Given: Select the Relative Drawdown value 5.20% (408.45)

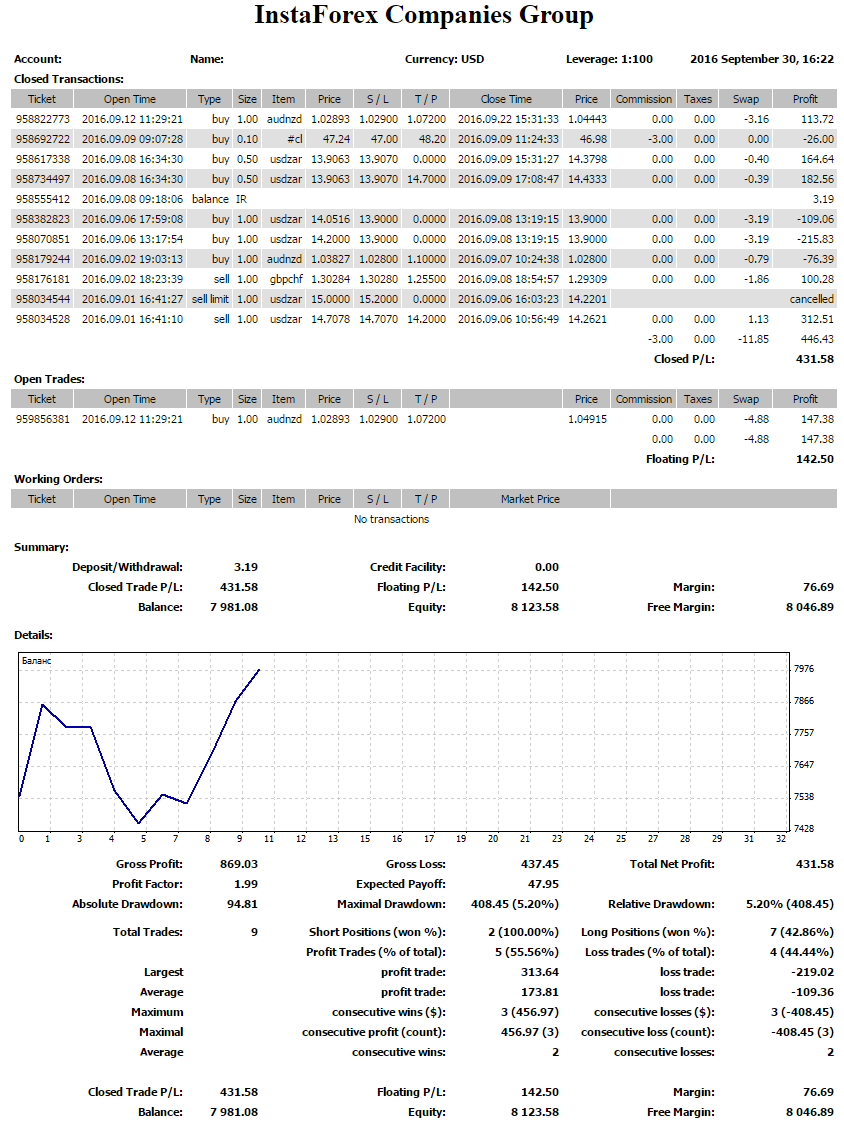Looking at the screenshot, I should coord(790,904).
